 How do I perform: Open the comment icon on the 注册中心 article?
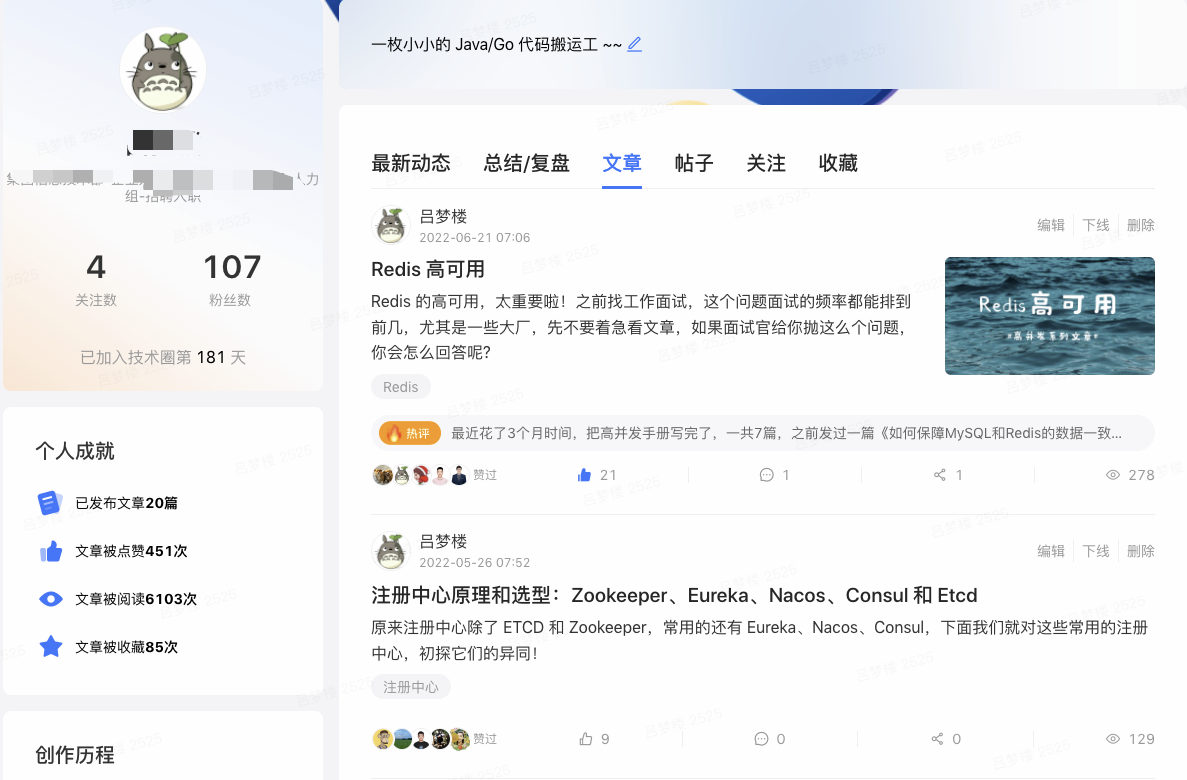point(761,739)
